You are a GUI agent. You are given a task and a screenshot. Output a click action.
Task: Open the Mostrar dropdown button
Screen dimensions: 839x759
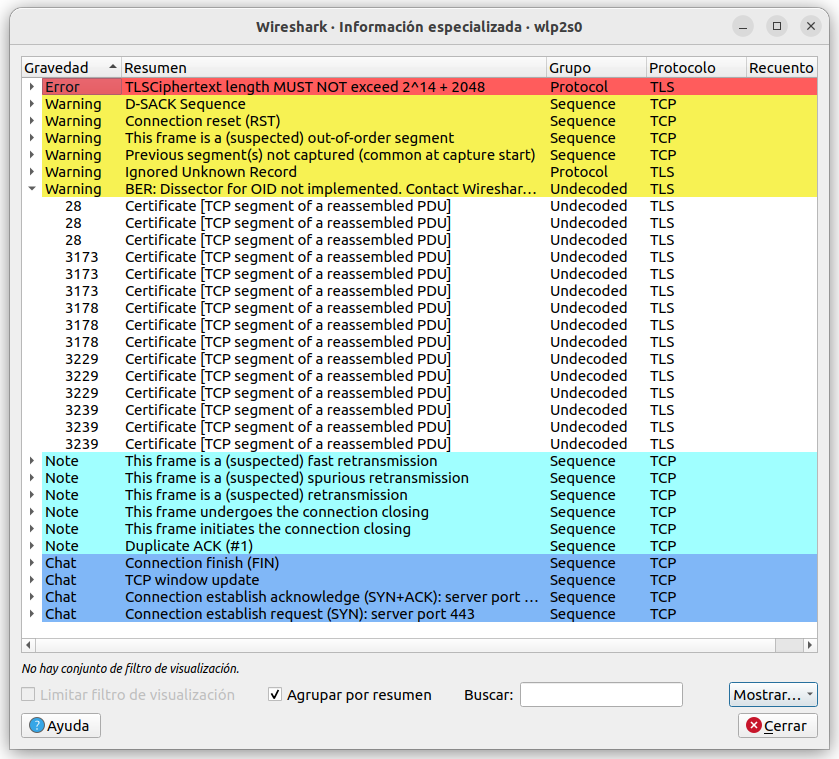(x=773, y=695)
